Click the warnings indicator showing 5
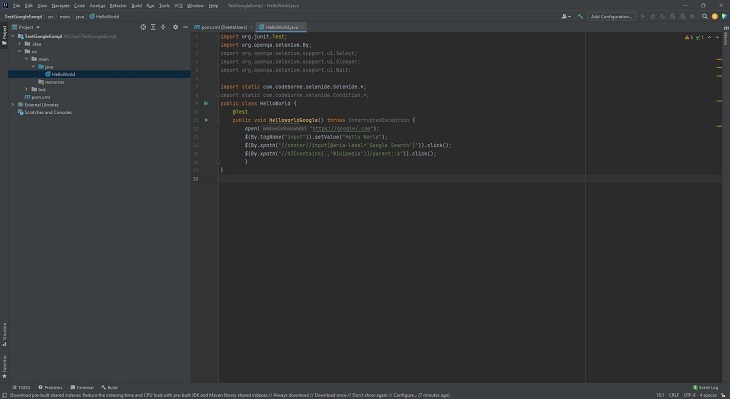730x399 pixels. coord(689,37)
